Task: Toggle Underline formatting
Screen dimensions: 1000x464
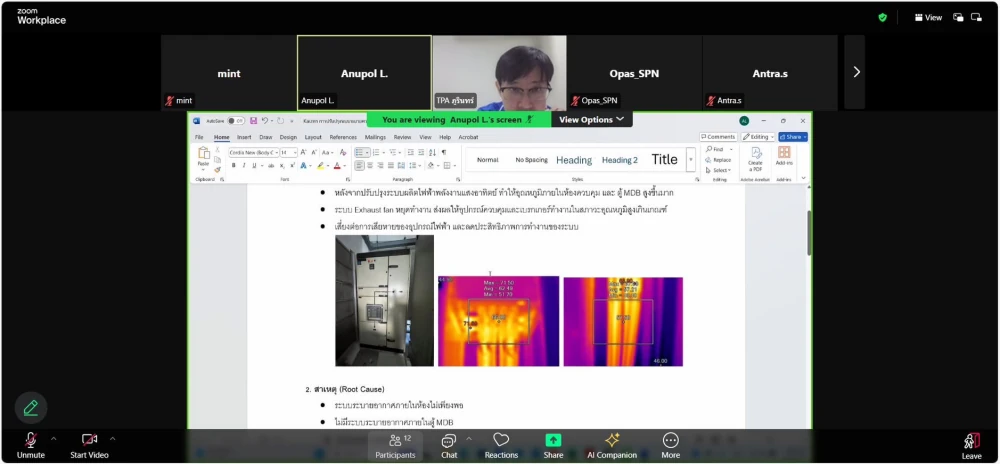Action: click(x=254, y=165)
